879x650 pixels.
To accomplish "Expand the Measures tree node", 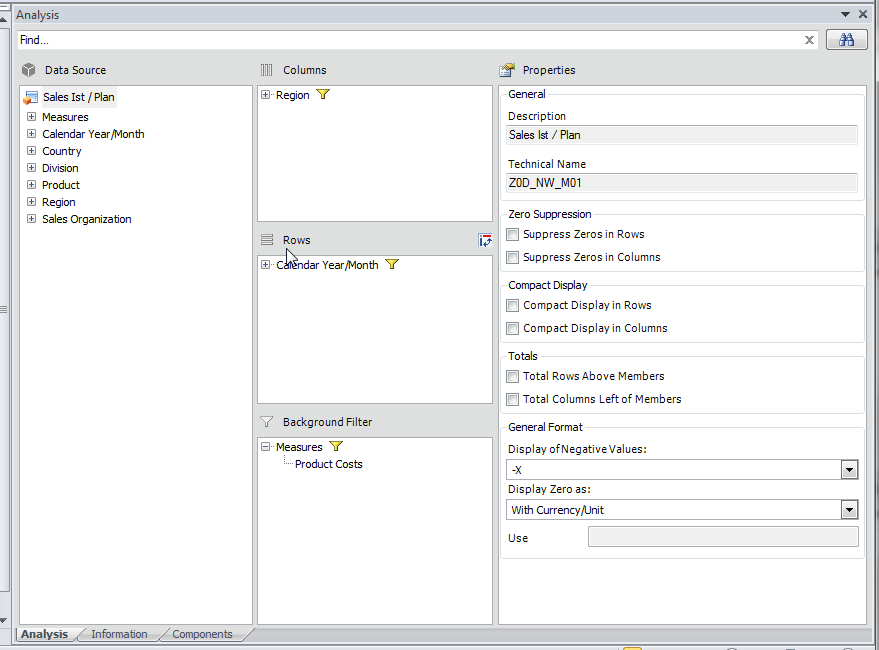I will (x=31, y=117).
